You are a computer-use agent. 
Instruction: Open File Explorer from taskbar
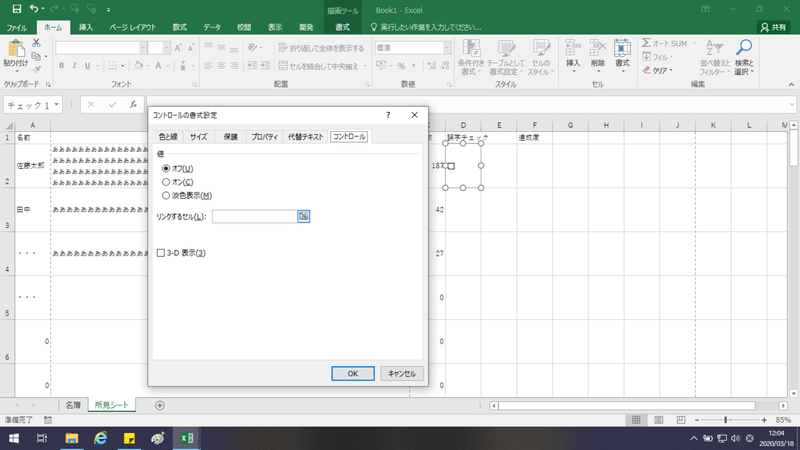71,438
